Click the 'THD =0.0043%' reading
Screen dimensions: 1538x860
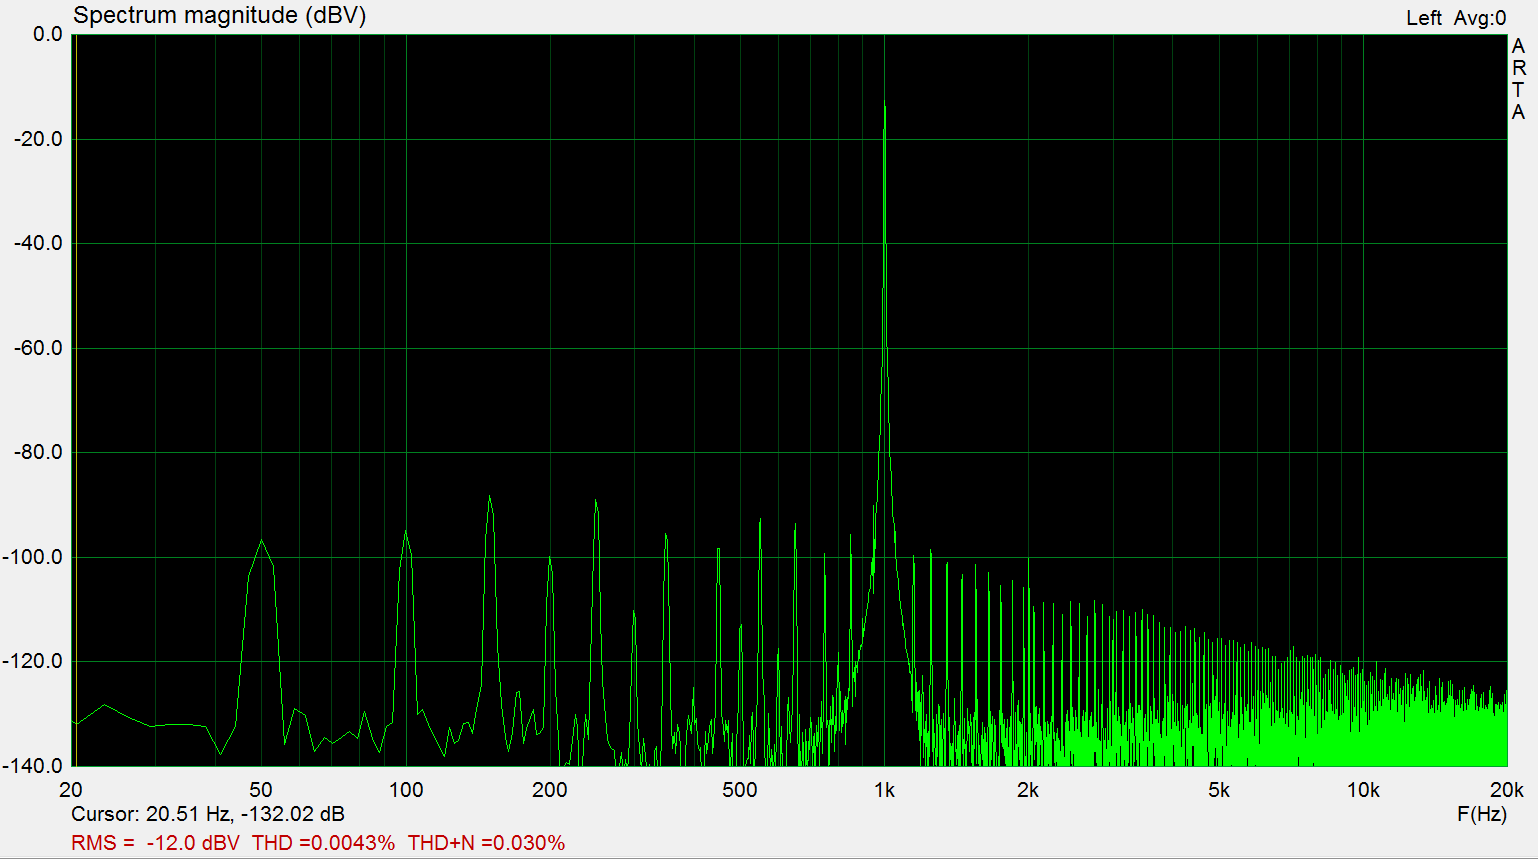[x=323, y=843]
